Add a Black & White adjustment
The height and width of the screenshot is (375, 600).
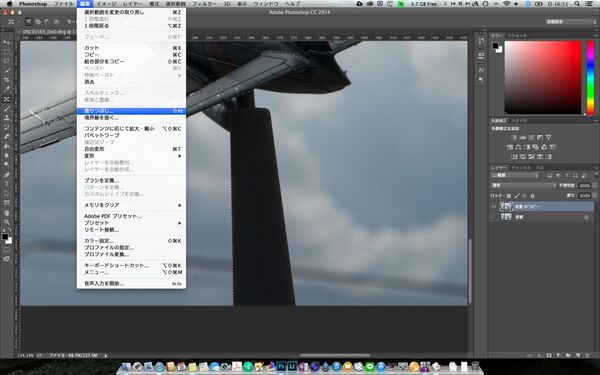tap(527, 147)
